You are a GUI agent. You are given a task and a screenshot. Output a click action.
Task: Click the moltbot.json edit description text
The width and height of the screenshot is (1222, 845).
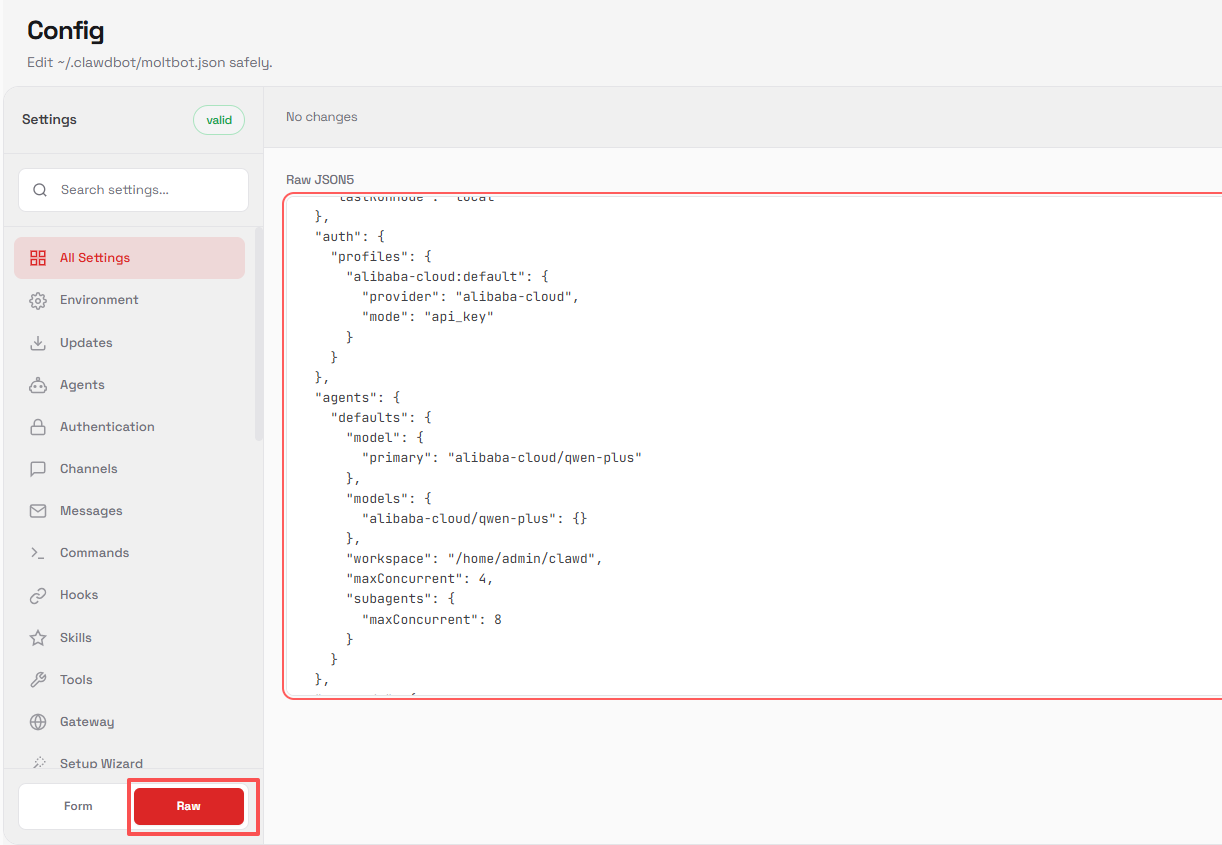[150, 62]
